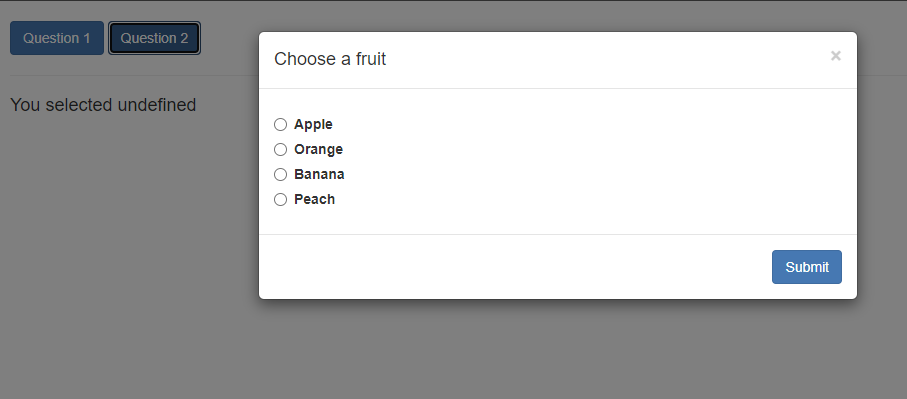The height and width of the screenshot is (399, 907).
Task: Open the Question 1 button
Action: [x=57, y=38]
